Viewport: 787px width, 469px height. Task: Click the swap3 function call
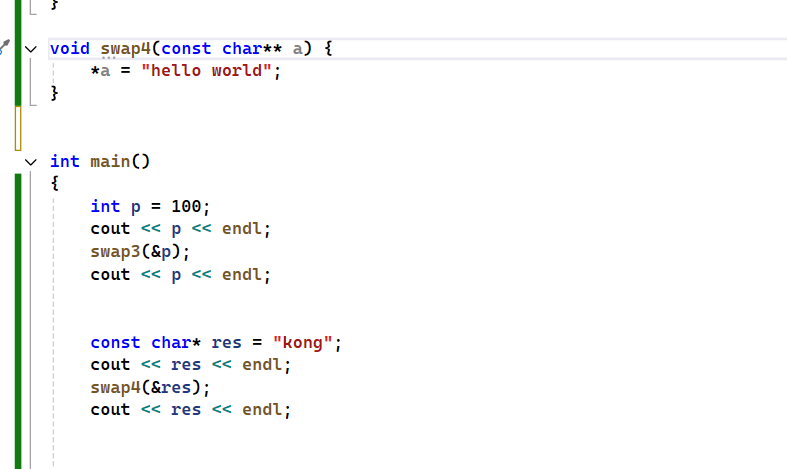pos(115,251)
